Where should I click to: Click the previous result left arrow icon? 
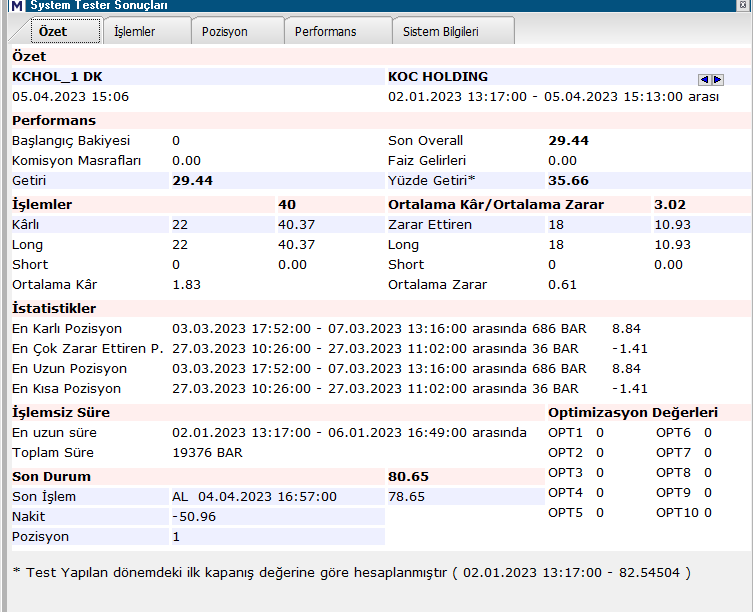pos(704,80)
